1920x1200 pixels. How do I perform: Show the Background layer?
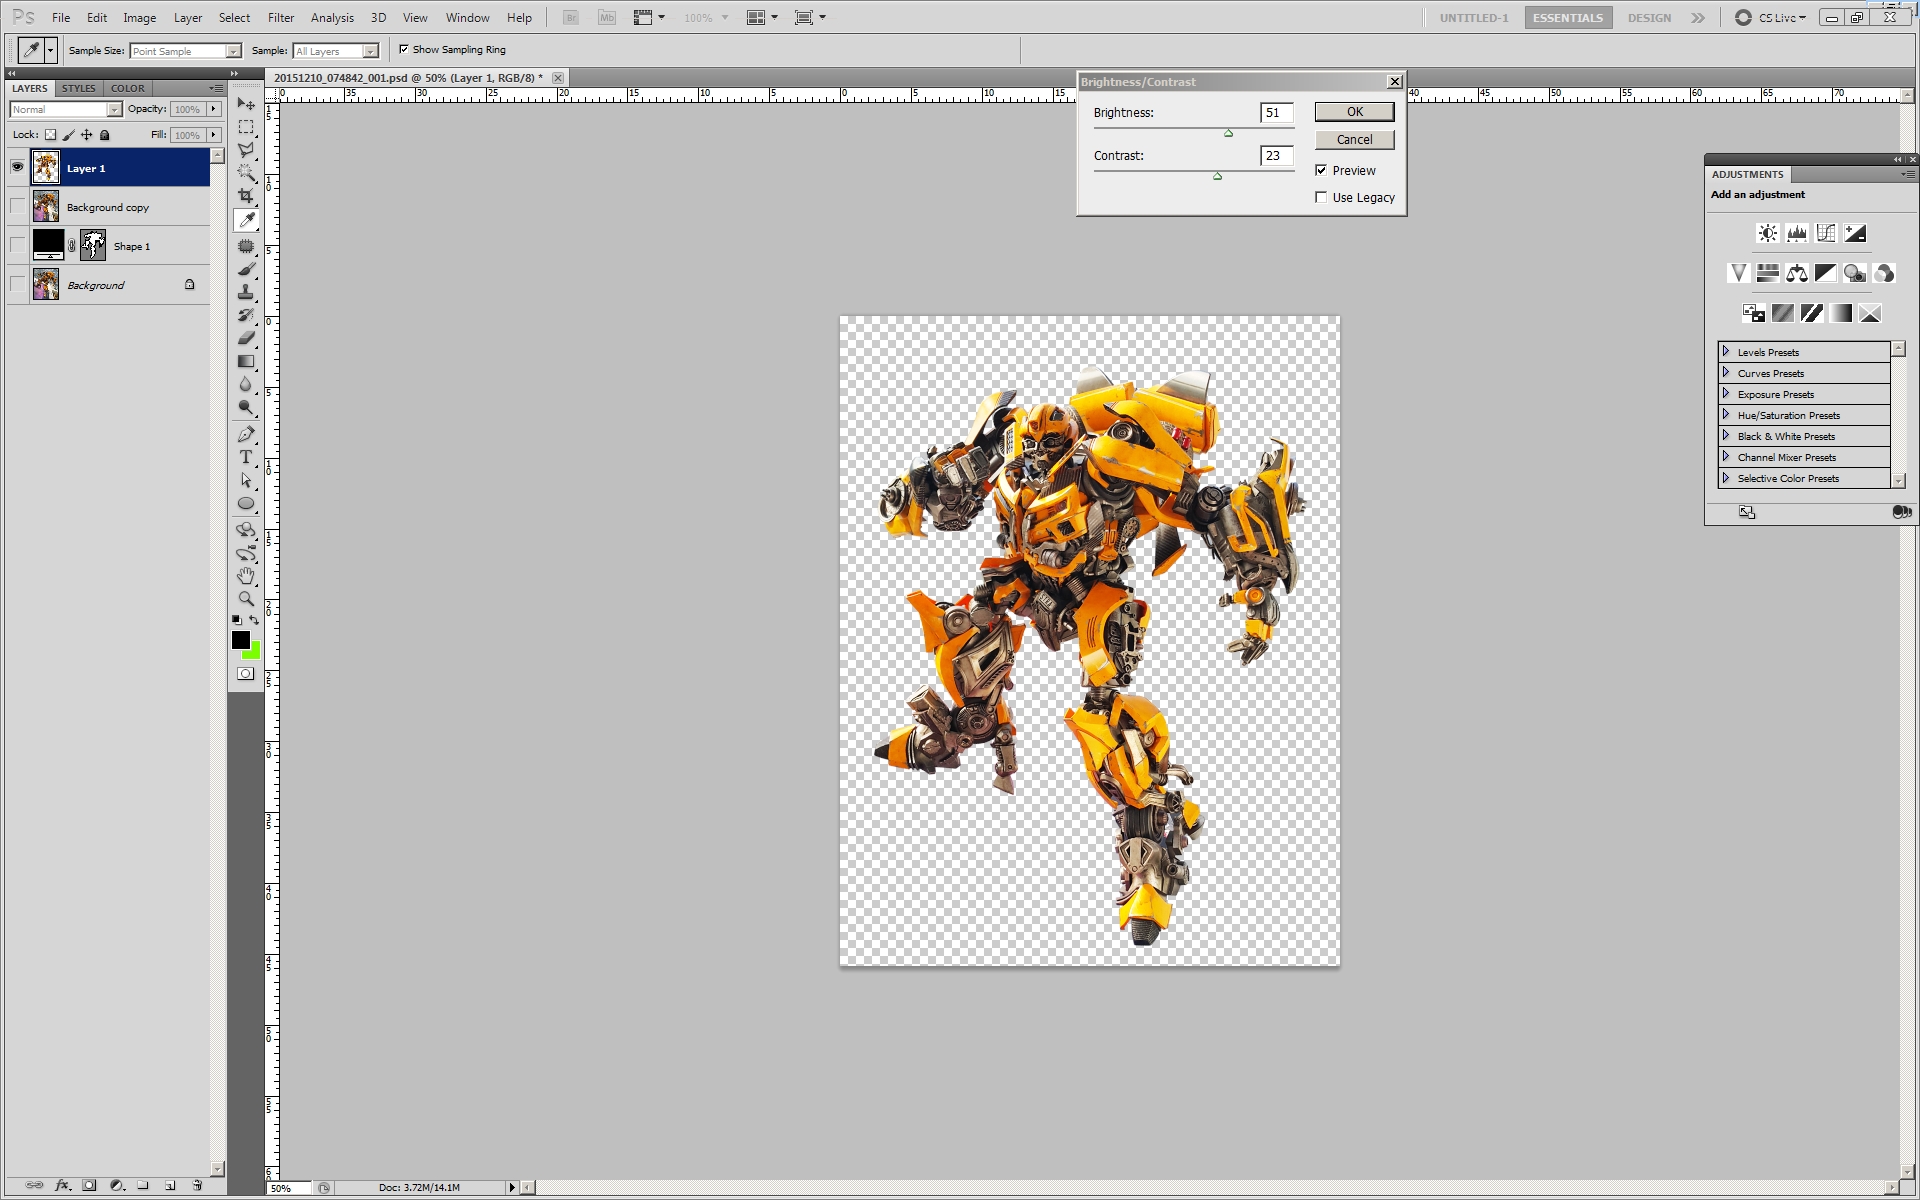pyautogui.click(x=17, y=284)
